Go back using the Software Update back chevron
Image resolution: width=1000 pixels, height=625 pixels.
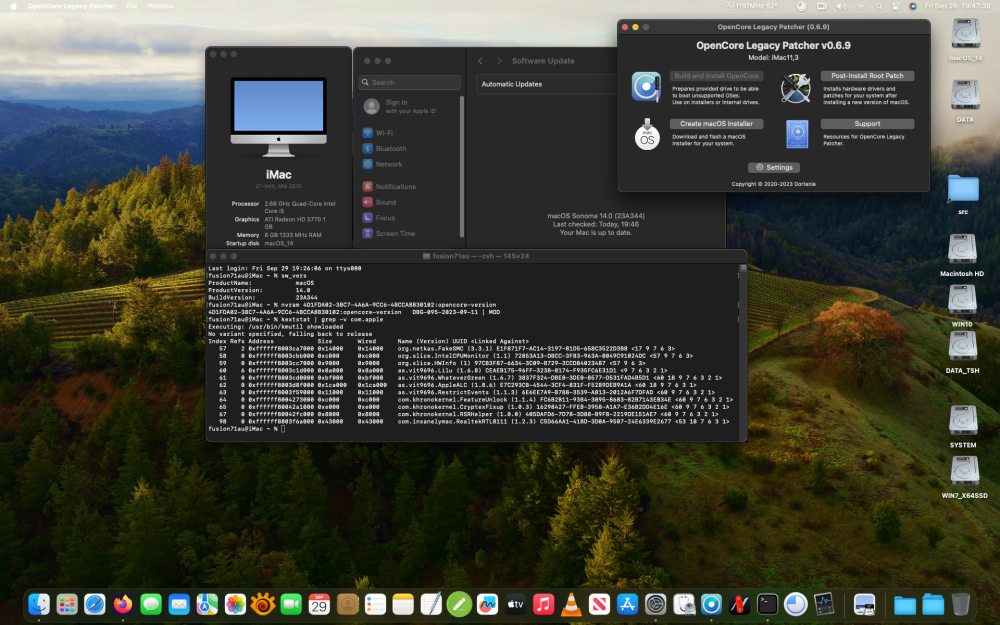click(480, 61)
